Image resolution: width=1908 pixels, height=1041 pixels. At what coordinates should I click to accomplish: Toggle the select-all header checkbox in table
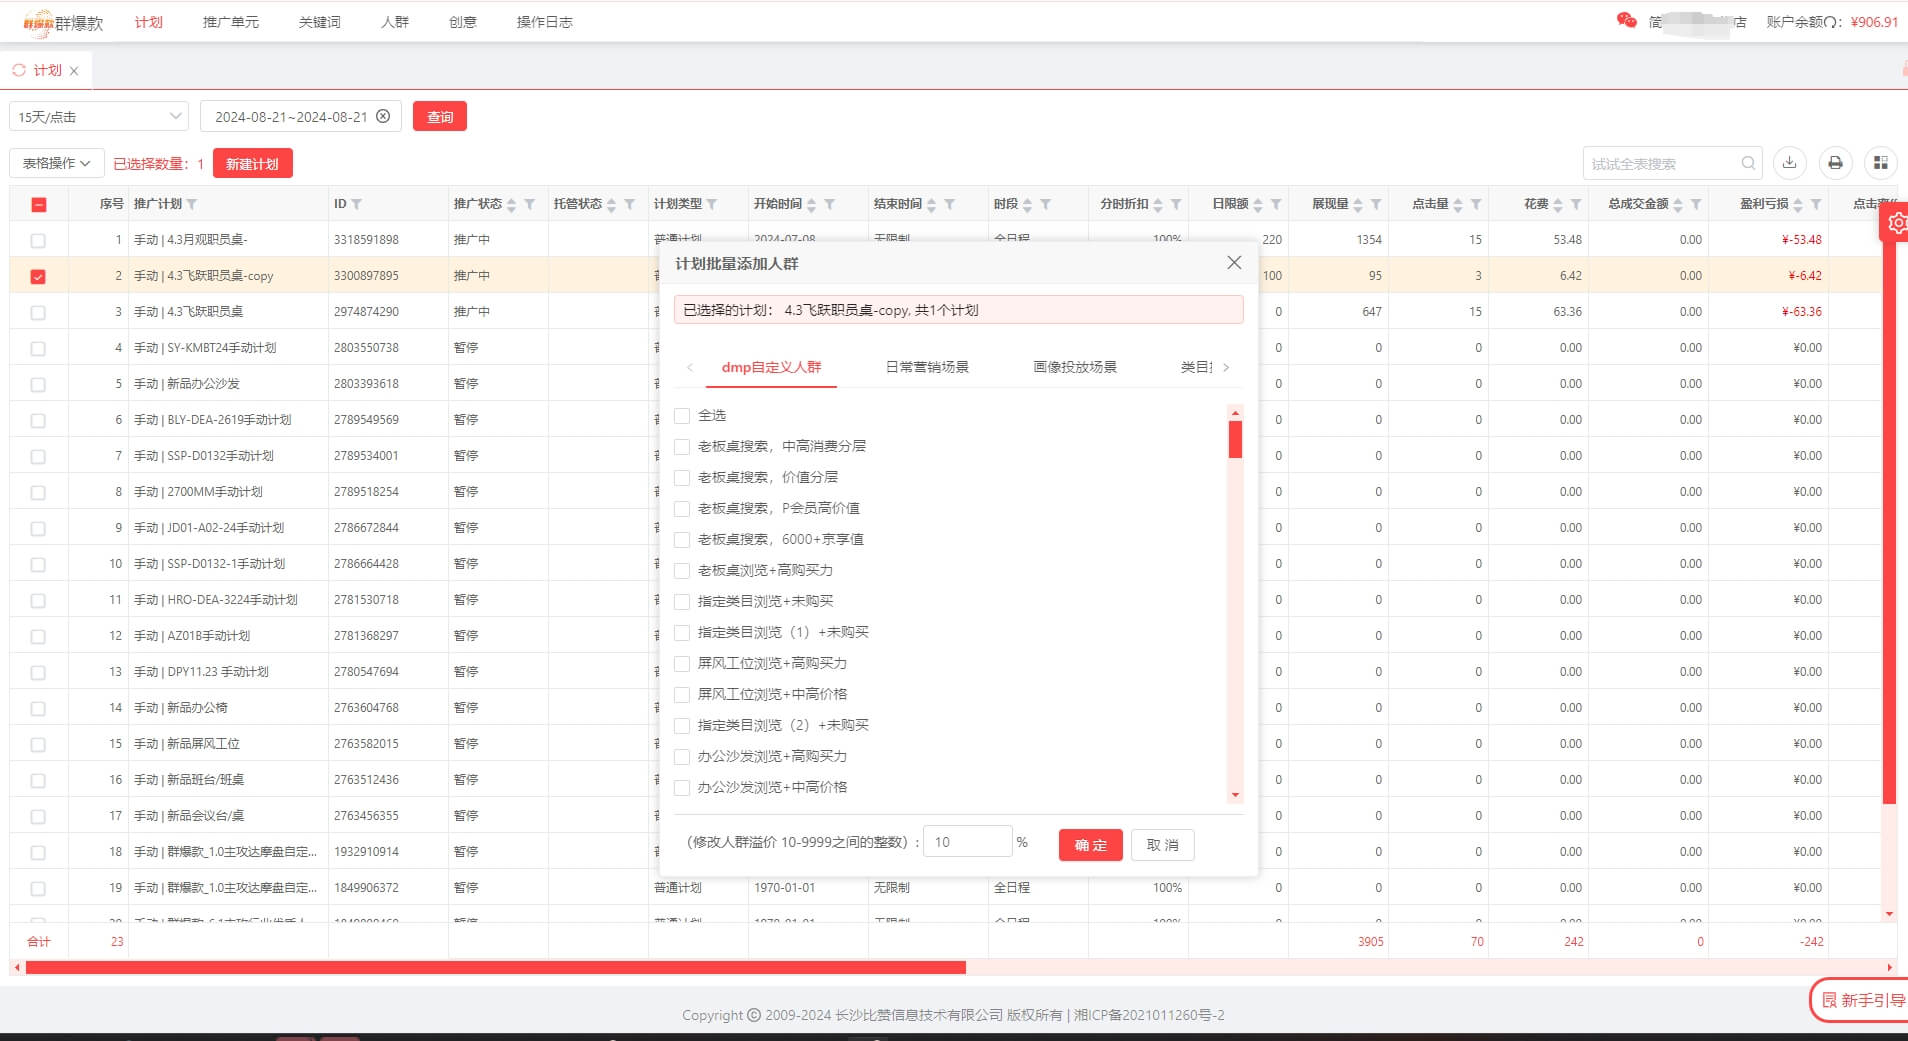pyautogui.click(x=38, y=204)
